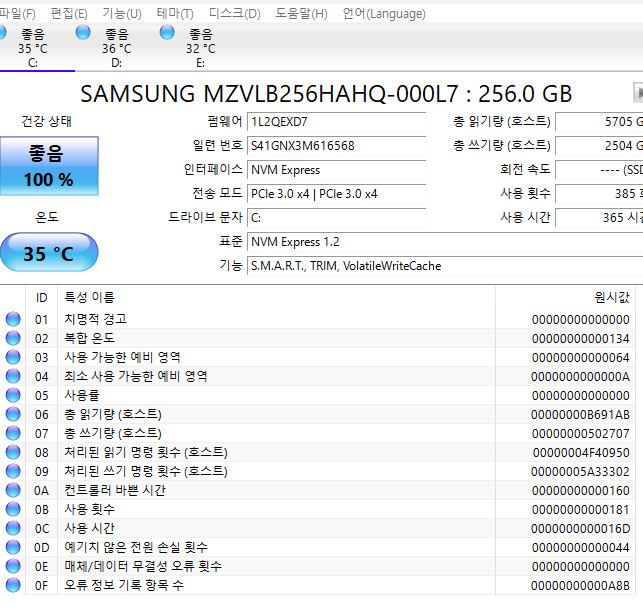Click raw value 0000000B691AB
Image resolution: width=643 pixels, height=616 pixels.
(580, 415)
